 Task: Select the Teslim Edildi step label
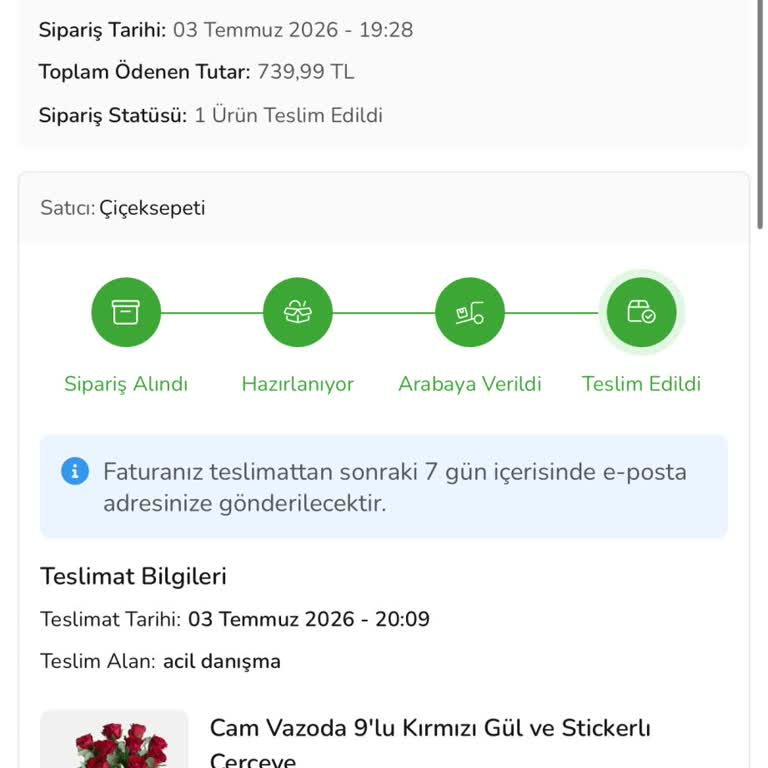click(x=641, y=384)
